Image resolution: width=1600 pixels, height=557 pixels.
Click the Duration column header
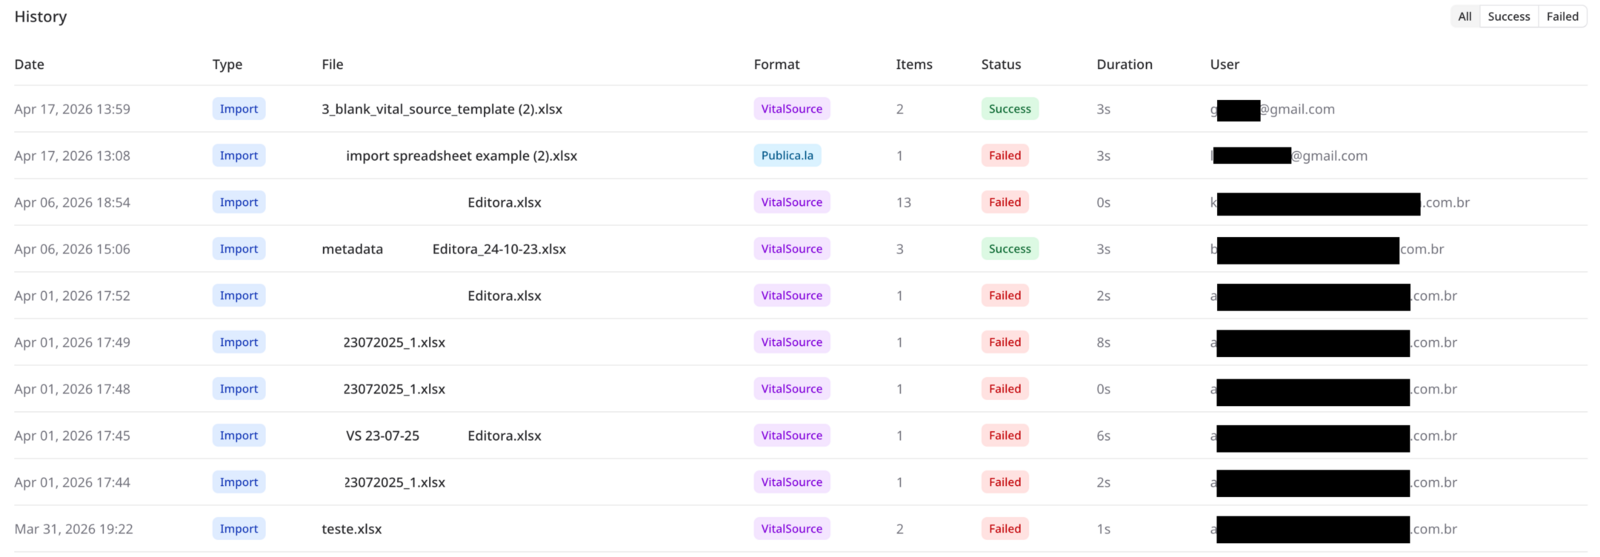click(1124, 64)
